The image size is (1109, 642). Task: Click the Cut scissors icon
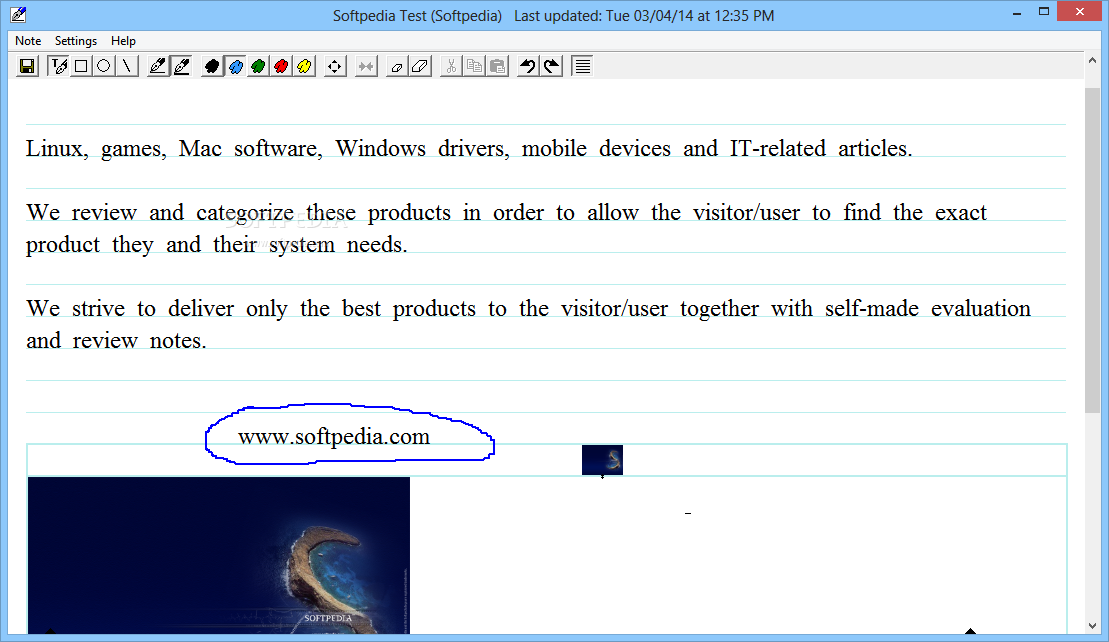[451, 66]
